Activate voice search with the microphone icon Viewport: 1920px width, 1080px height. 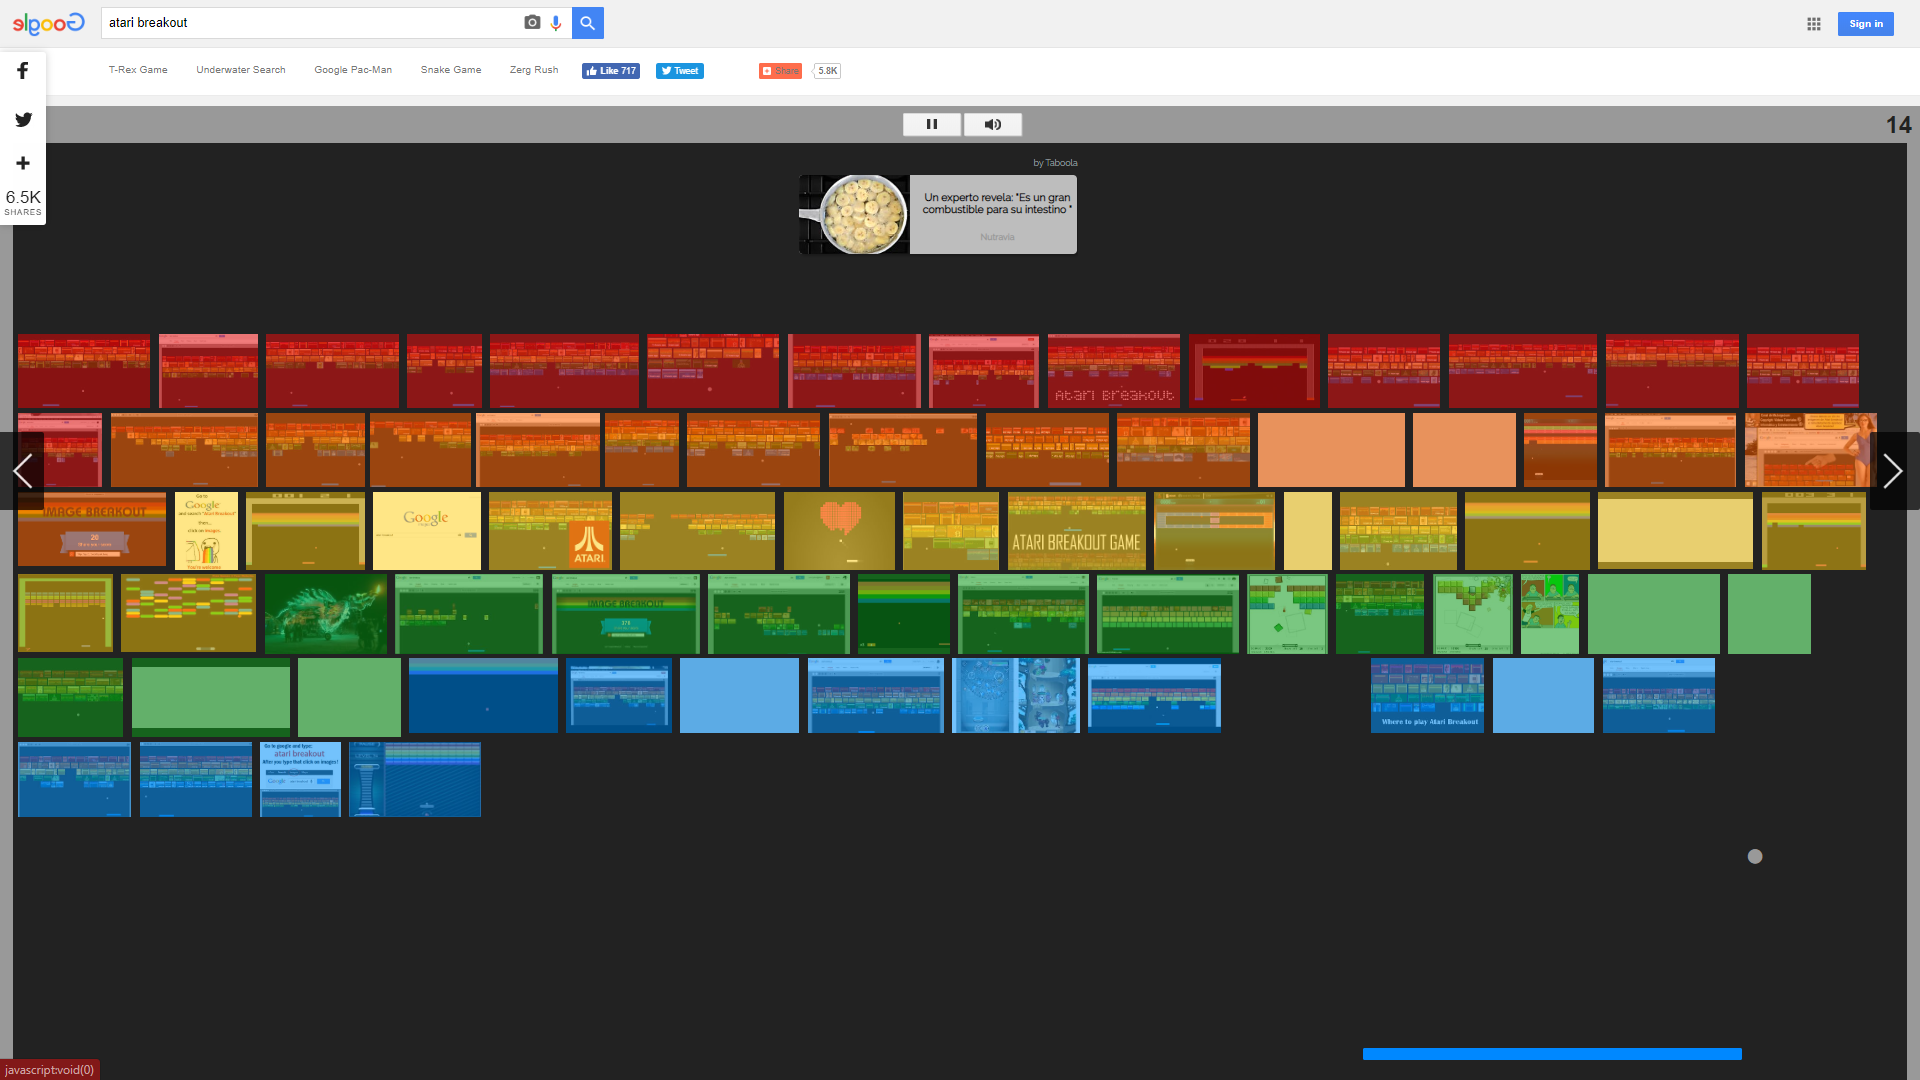click(x=556, y=22)
